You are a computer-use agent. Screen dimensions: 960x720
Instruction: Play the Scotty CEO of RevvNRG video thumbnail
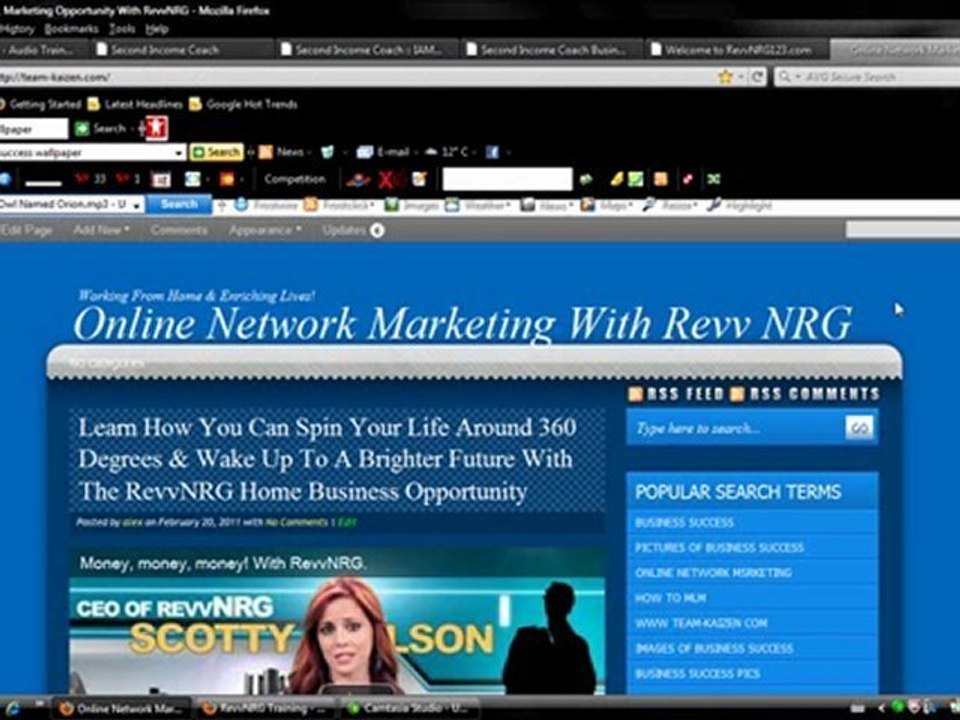(337, 636)
